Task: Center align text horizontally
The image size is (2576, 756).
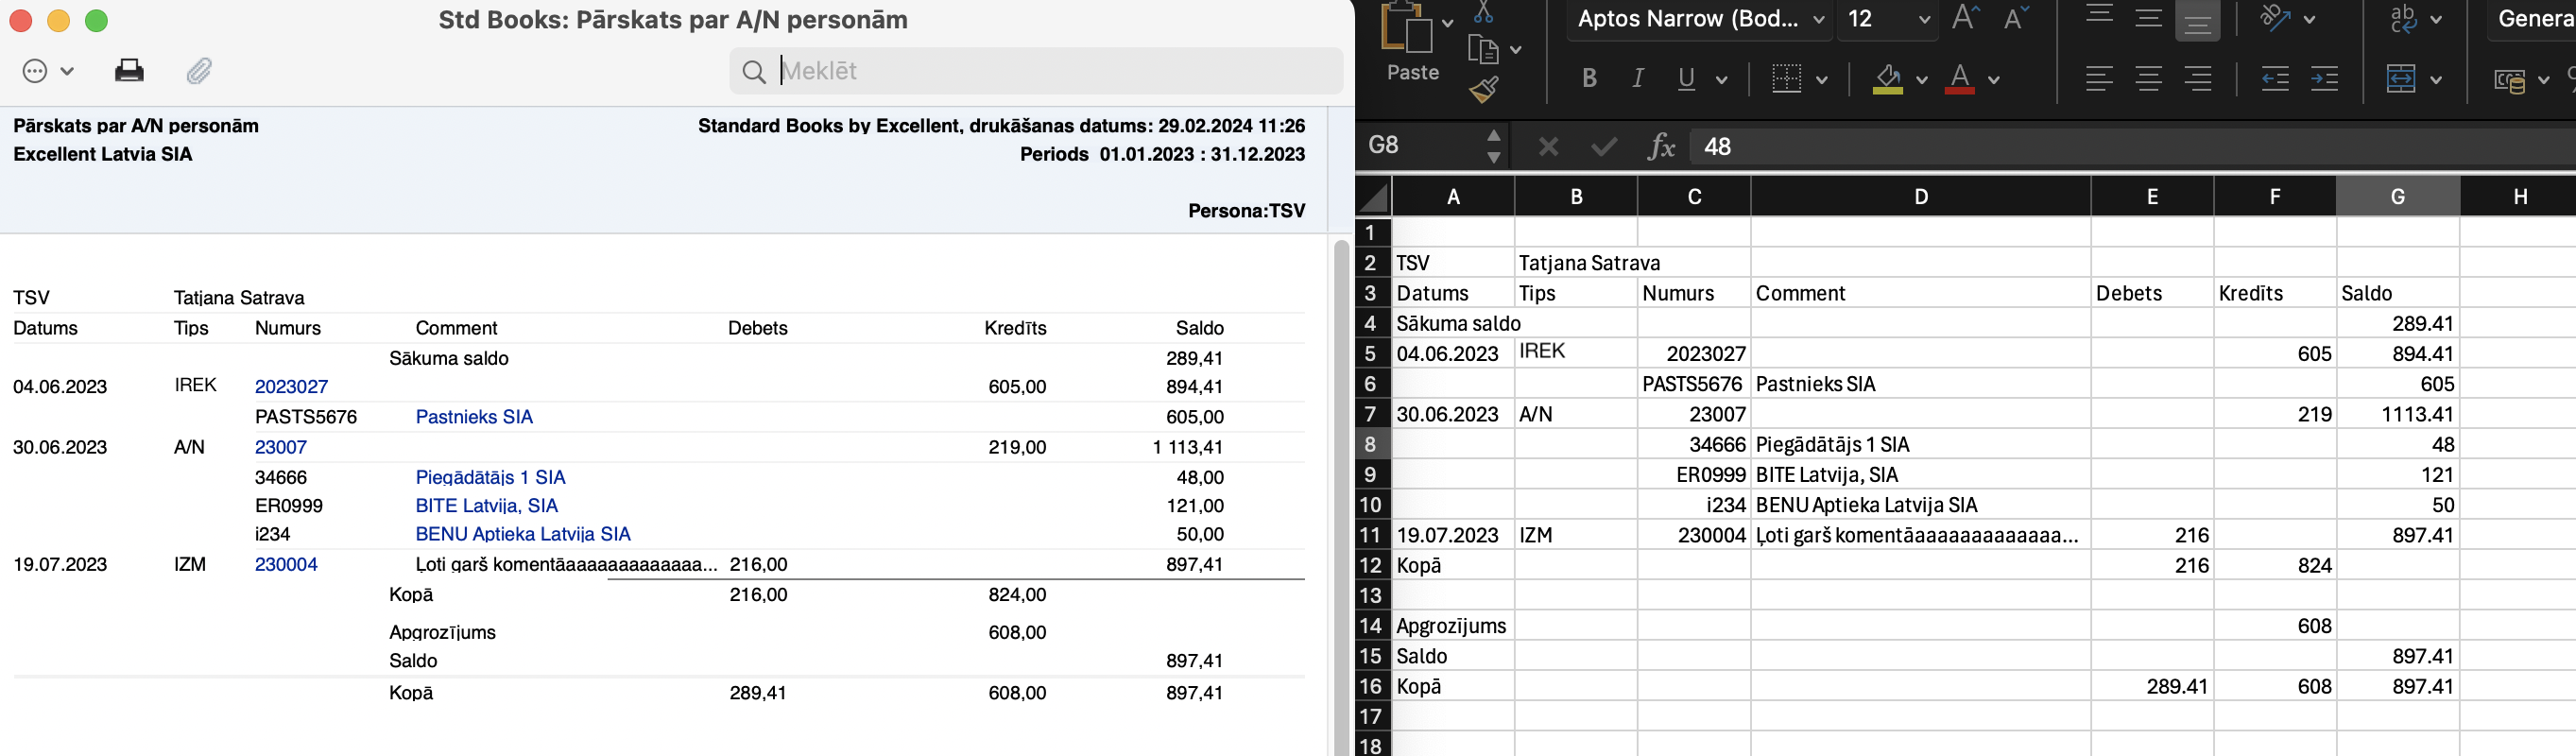Action: click(x=2149, y=79)
